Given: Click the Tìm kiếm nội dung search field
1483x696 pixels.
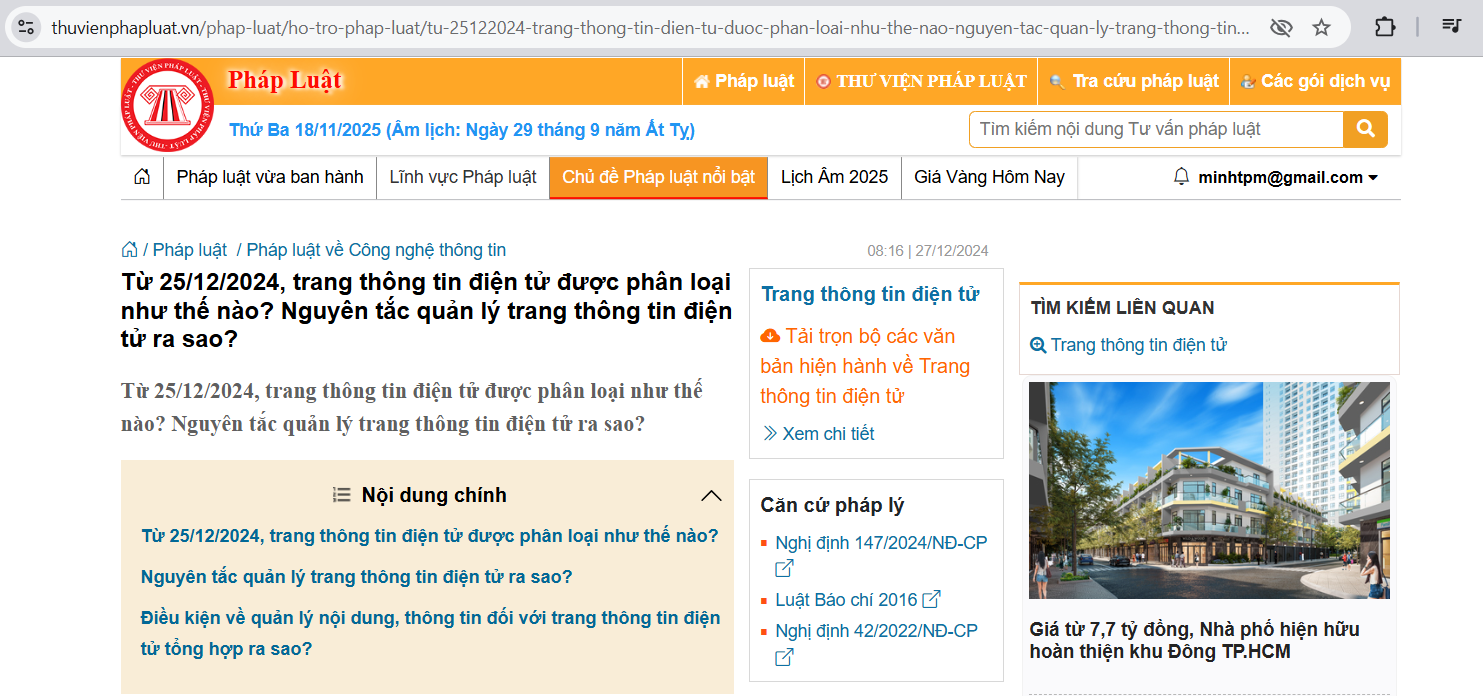Looking at the screenshot, I should (1155, 129).
